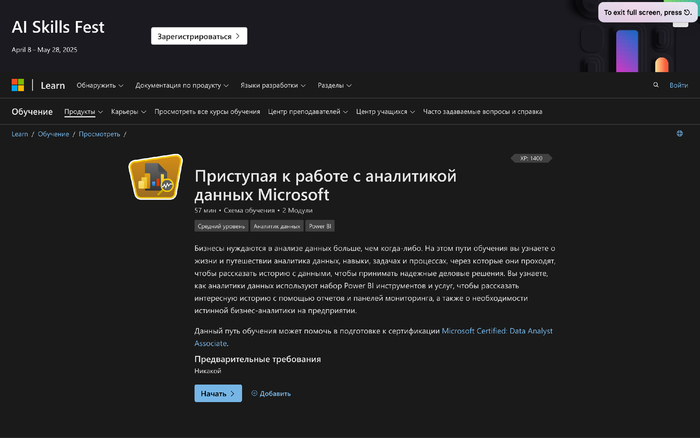Viewport: 700px width, 438px height.
Task: Click the AI Skills Fest banner title
Action: 58,27
